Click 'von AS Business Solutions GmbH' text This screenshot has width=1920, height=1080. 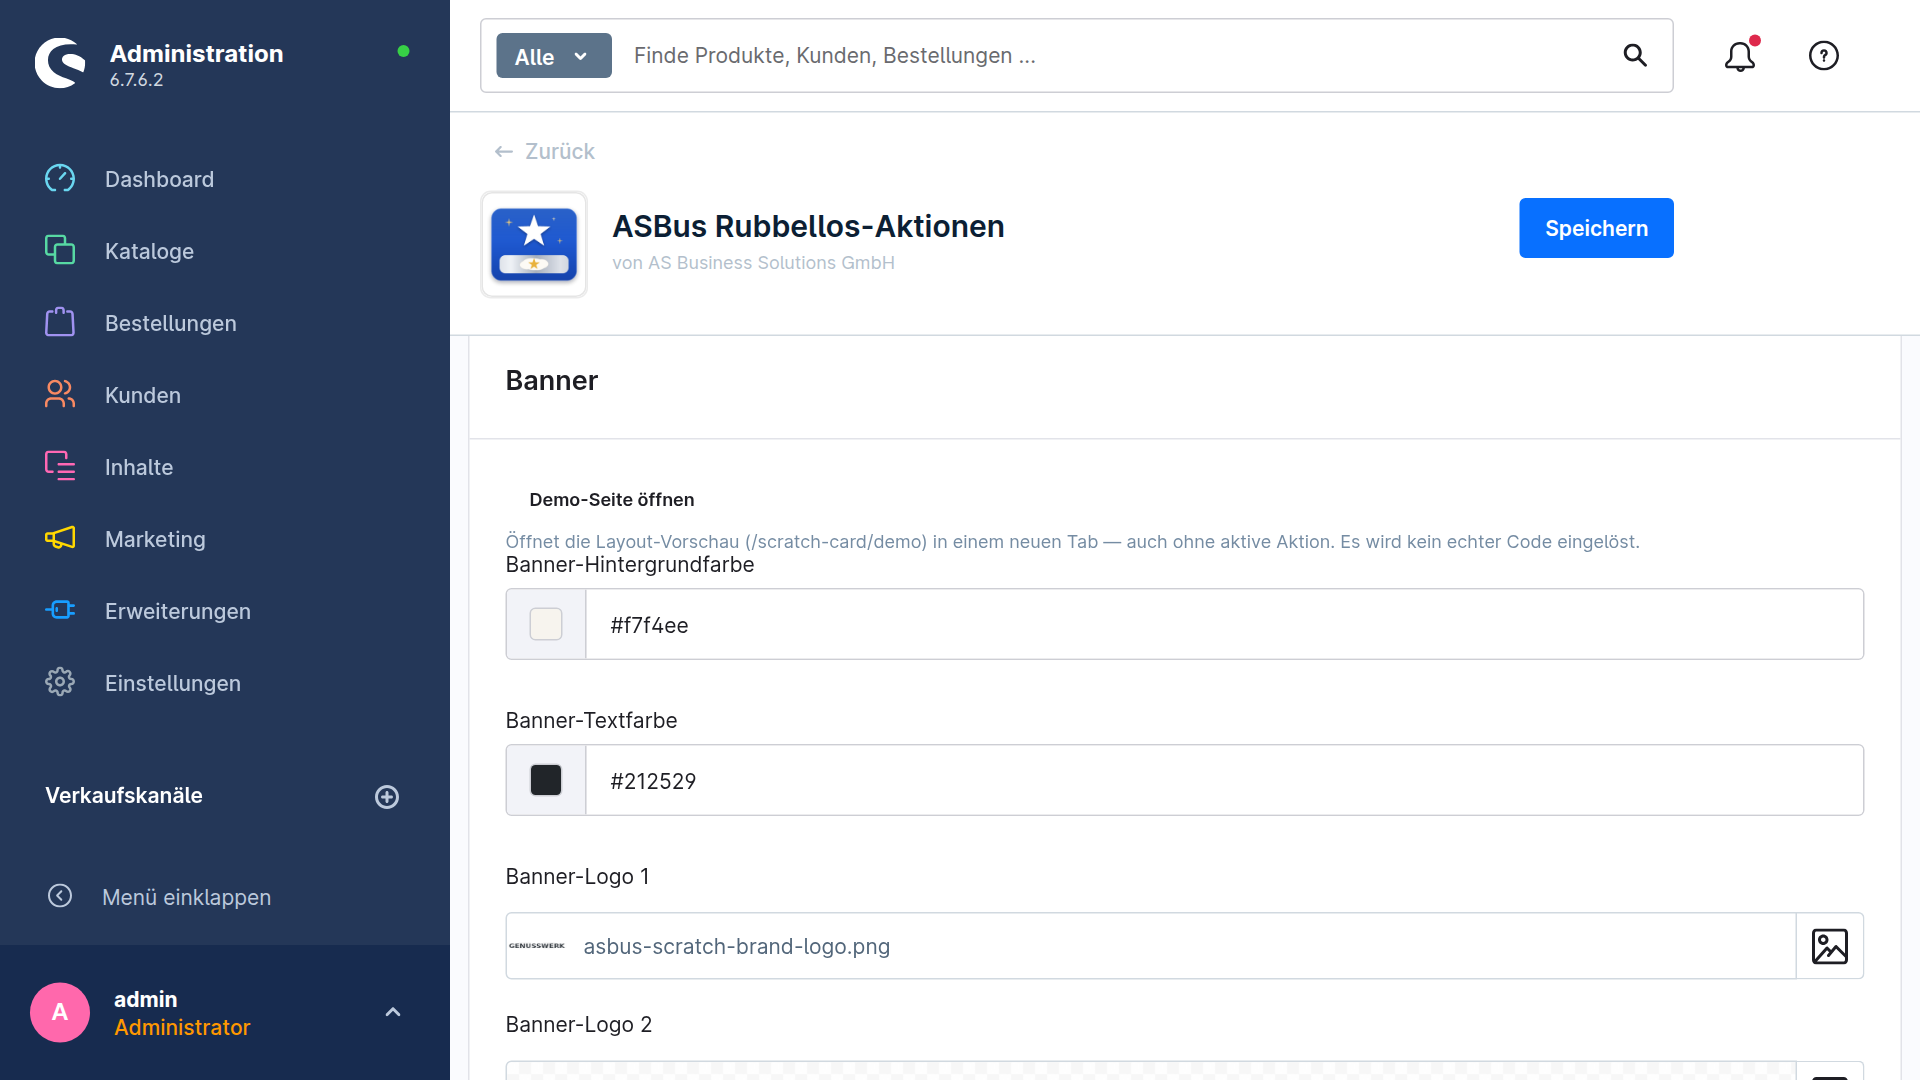tap(753, 263)
